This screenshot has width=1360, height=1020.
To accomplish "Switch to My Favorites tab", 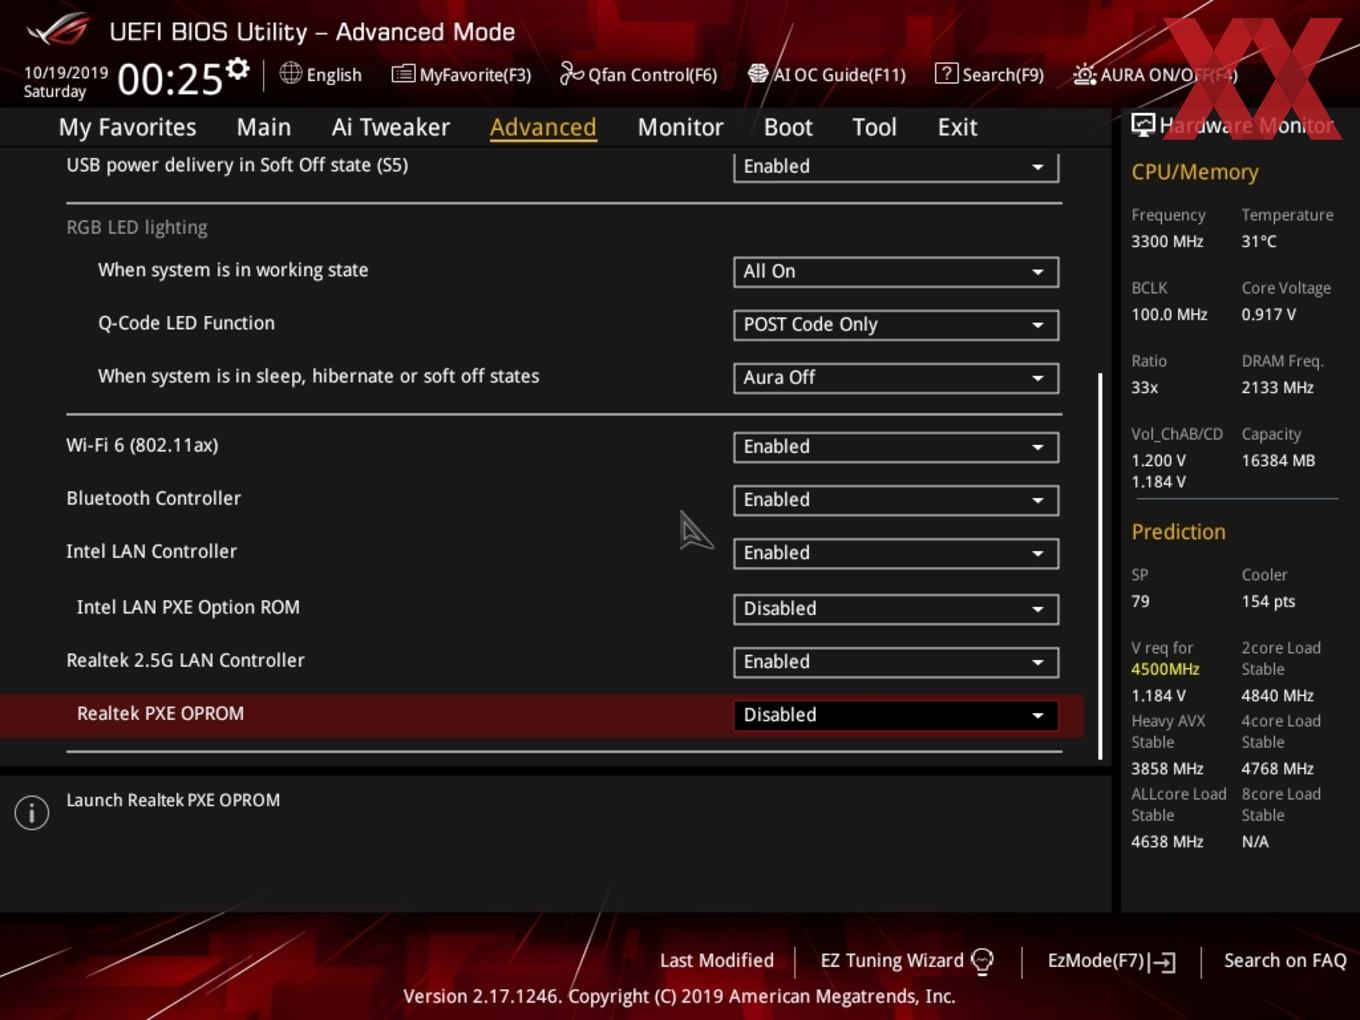I will [128, 127].
